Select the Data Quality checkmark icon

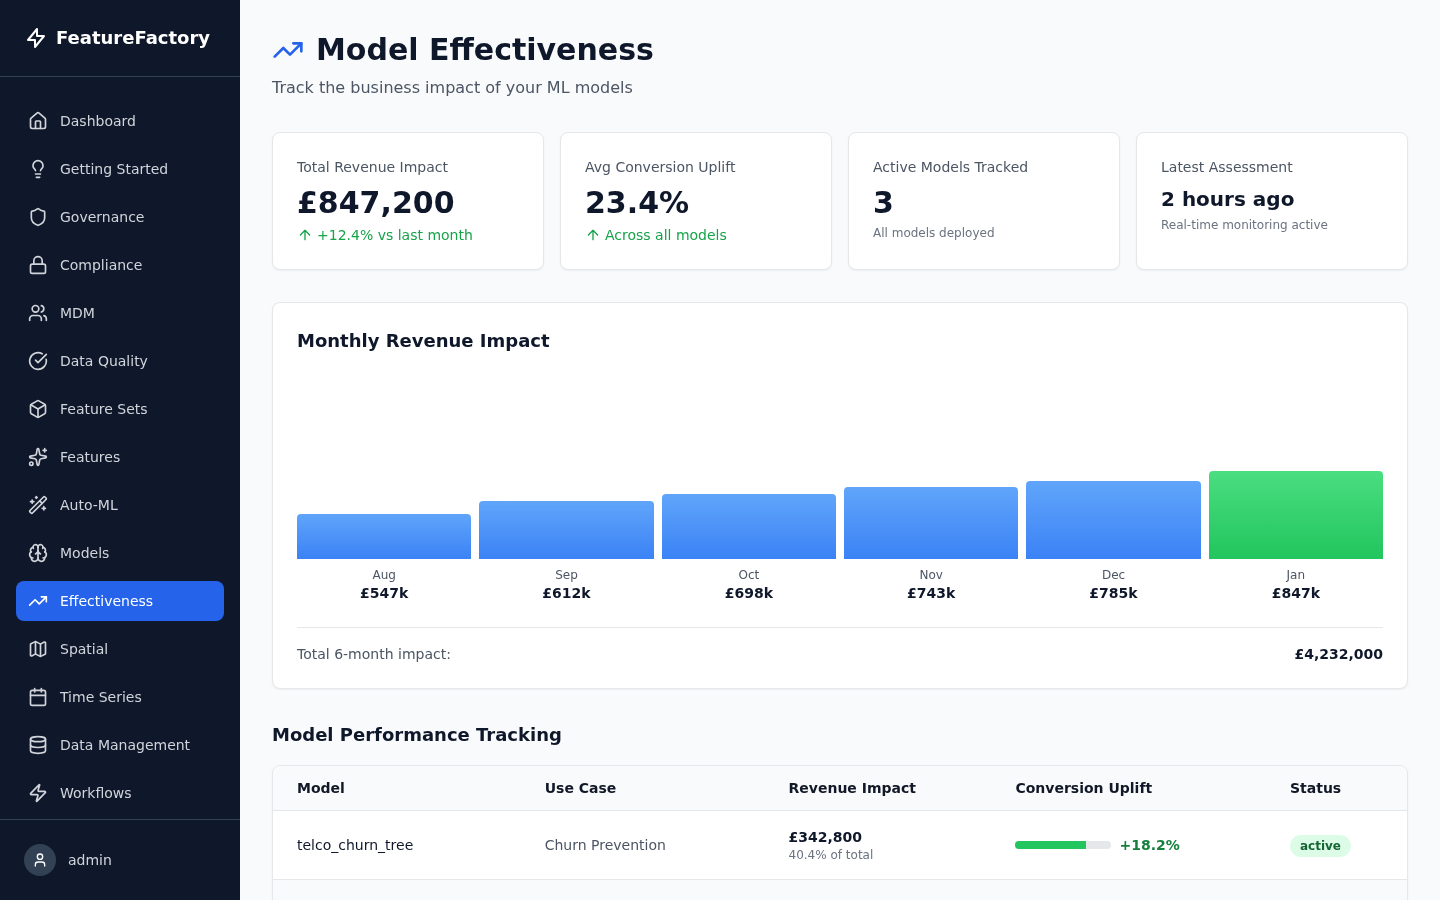click(38, 360)
